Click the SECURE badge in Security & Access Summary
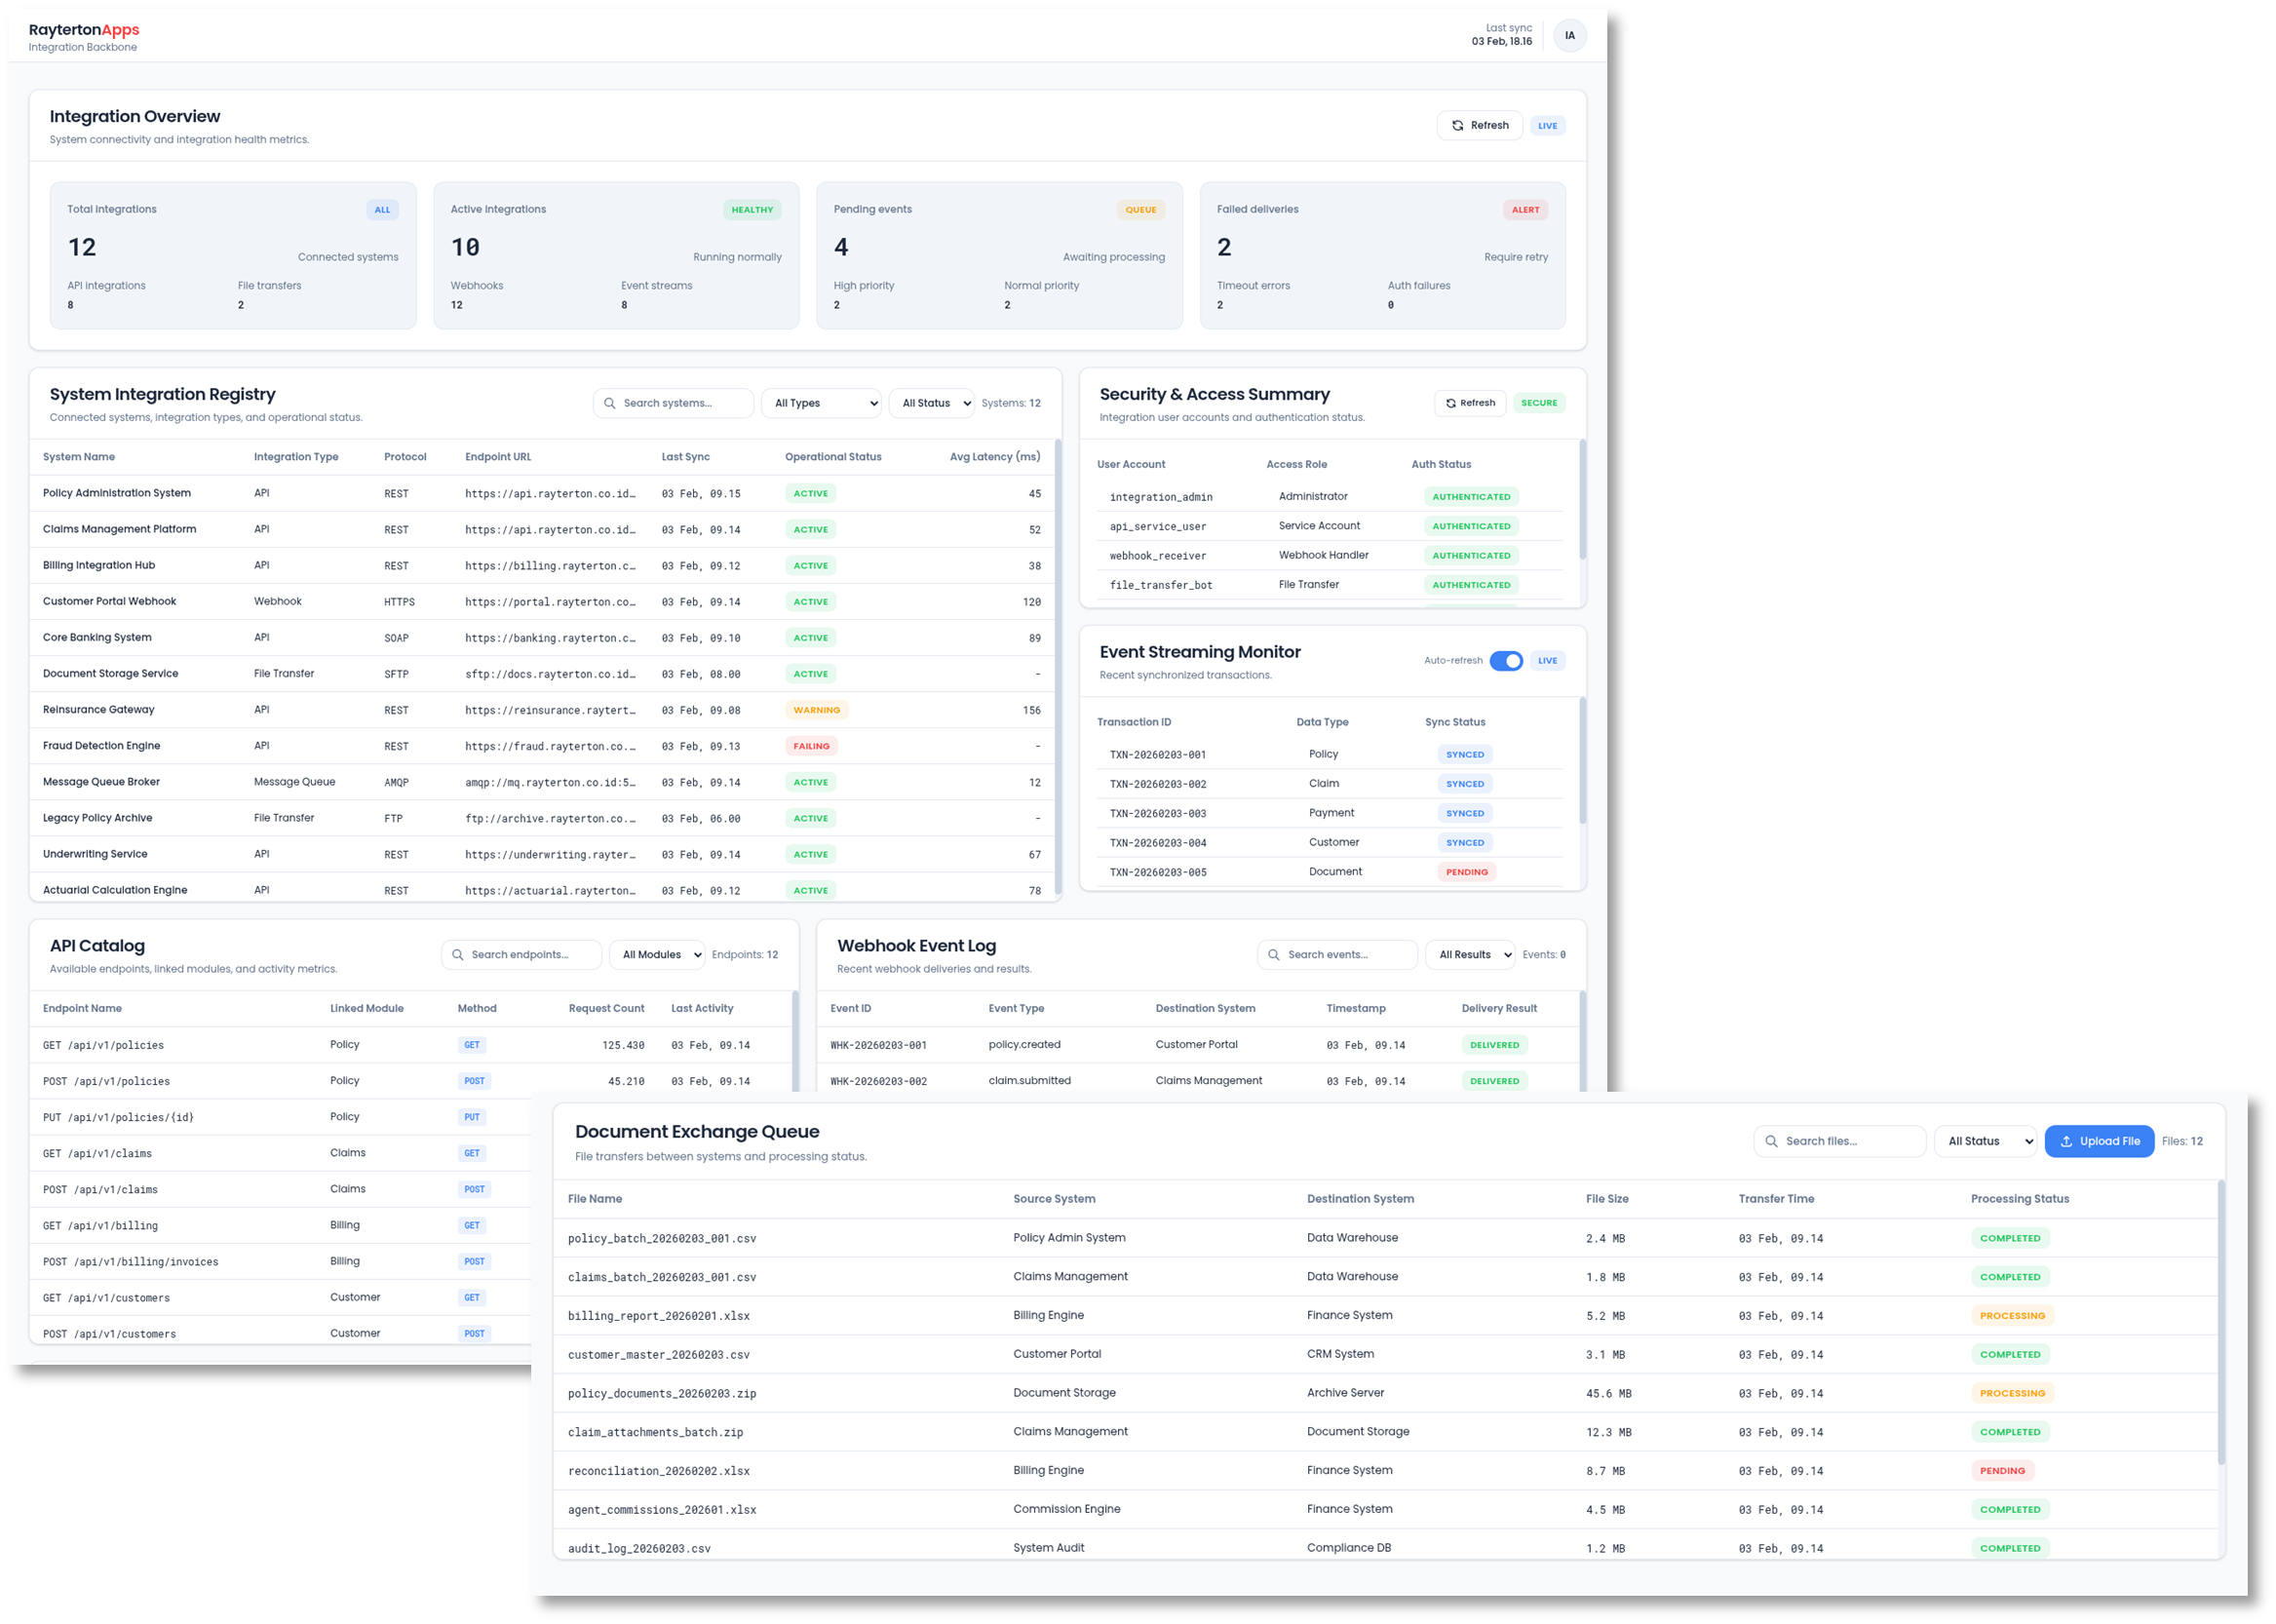Image resolution: width=2276 pixels, height=1624 pixels. (1539, 403)
